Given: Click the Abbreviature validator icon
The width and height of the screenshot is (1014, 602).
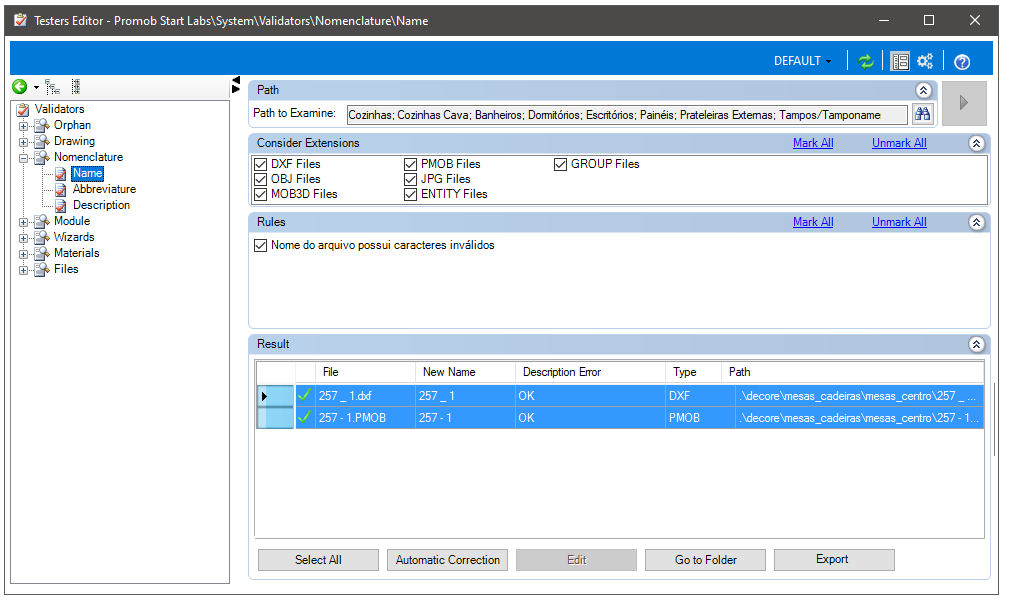Looking at the screenshot, I should [61, 189].
